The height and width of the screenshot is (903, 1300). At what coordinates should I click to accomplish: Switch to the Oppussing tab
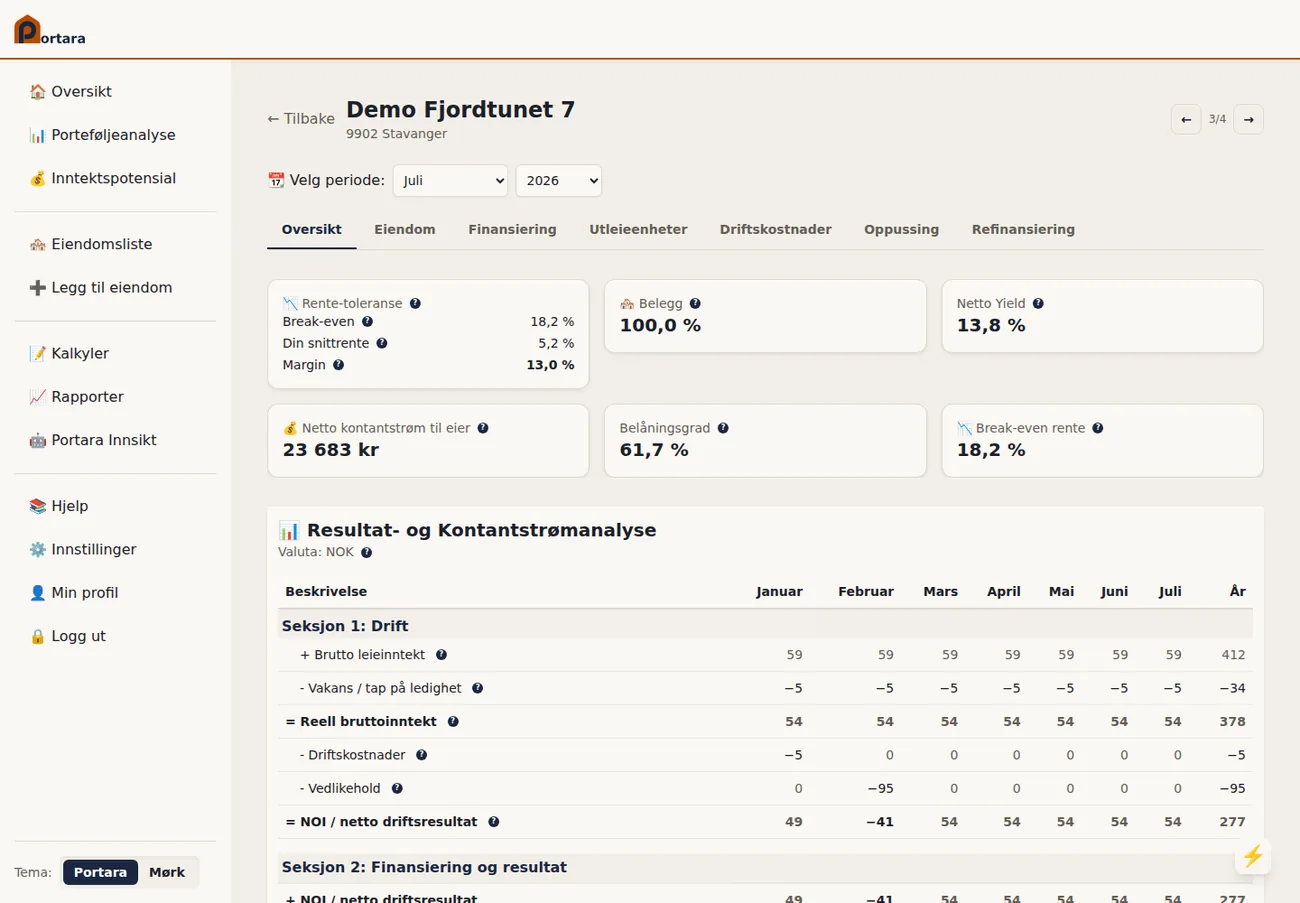(901, 229)
